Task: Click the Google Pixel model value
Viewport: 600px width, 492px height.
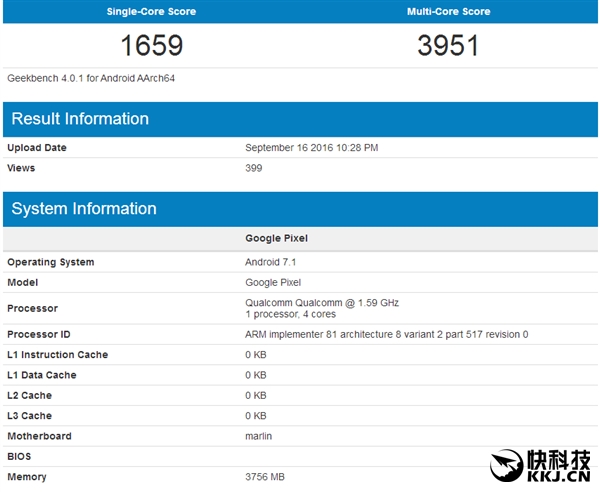Action: tap(274, 283)
